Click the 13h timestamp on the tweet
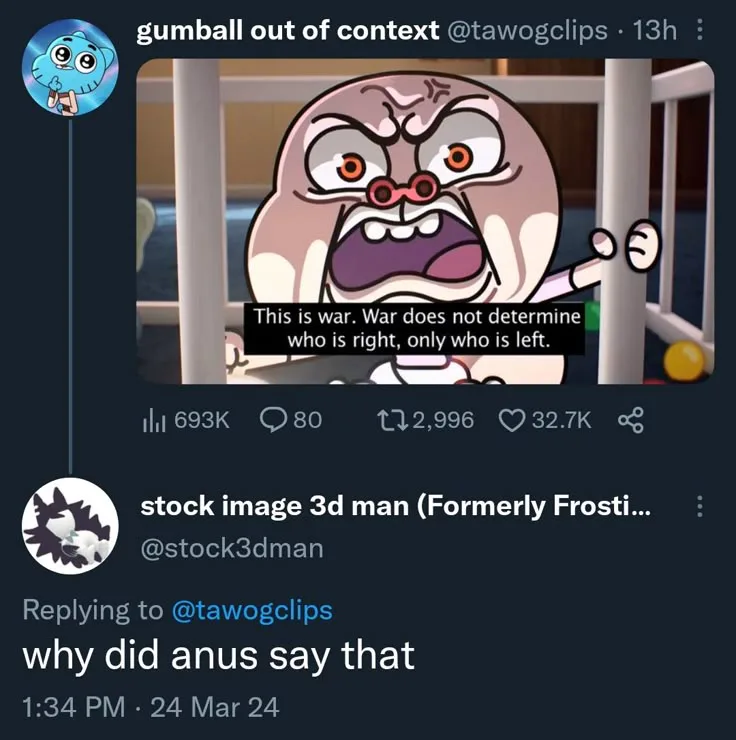This screenshot has width=736, height=740. point(655,31)
